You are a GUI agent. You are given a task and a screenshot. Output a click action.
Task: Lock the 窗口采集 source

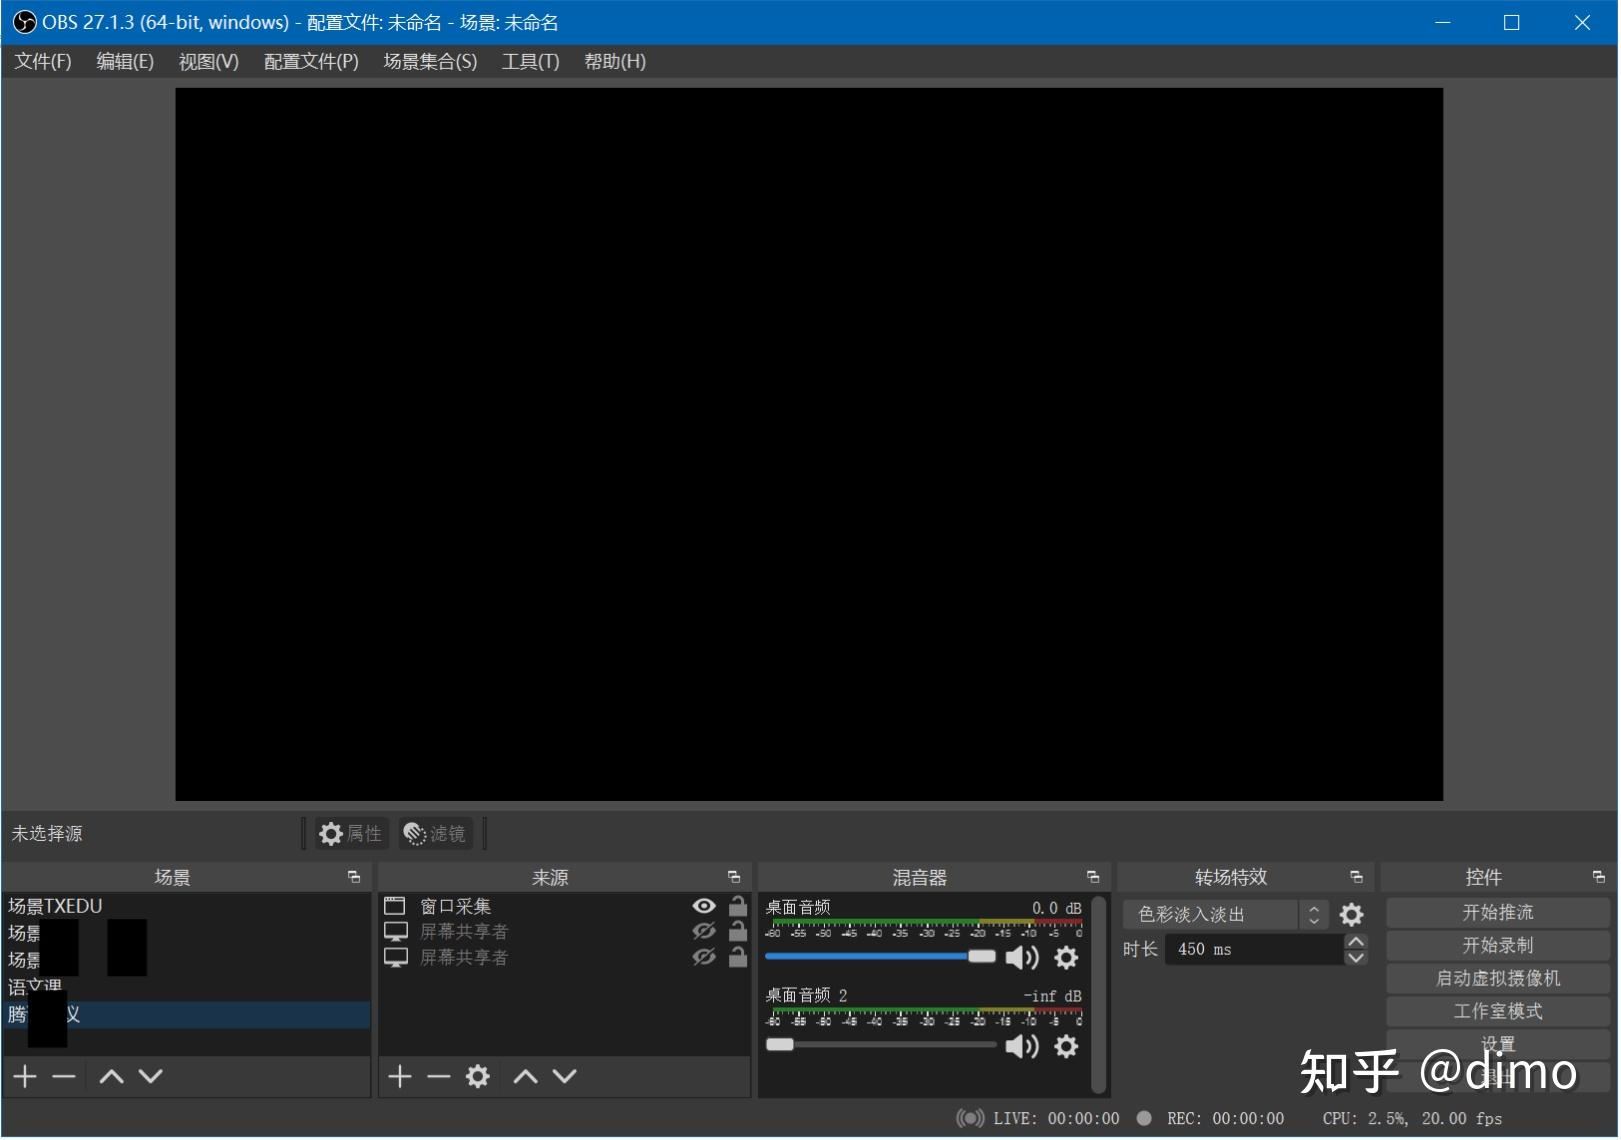tap(737, 905)
